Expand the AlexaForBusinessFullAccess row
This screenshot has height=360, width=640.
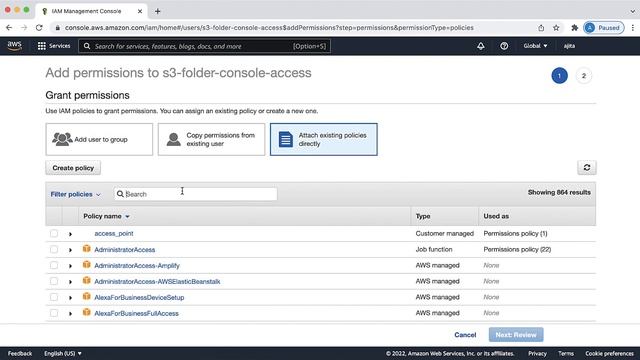70,314
